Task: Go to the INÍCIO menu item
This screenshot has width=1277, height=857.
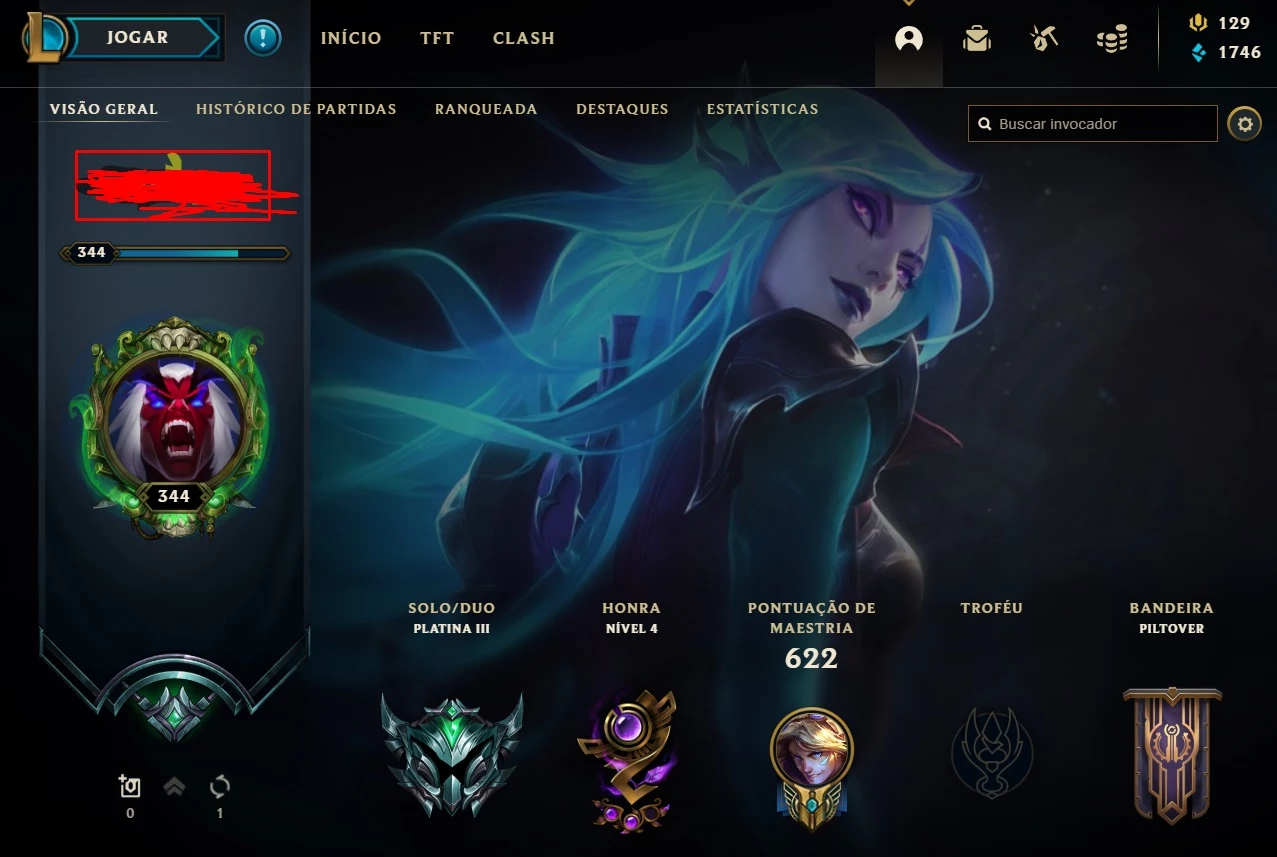Action: 351,38
